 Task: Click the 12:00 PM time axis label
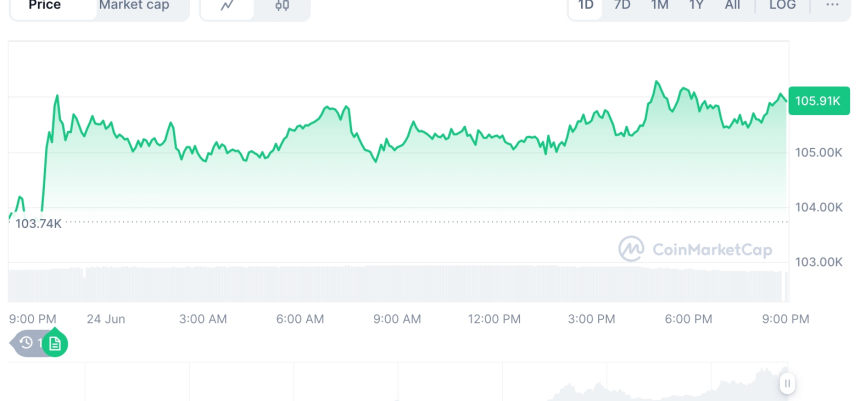[x=494, y=319]
